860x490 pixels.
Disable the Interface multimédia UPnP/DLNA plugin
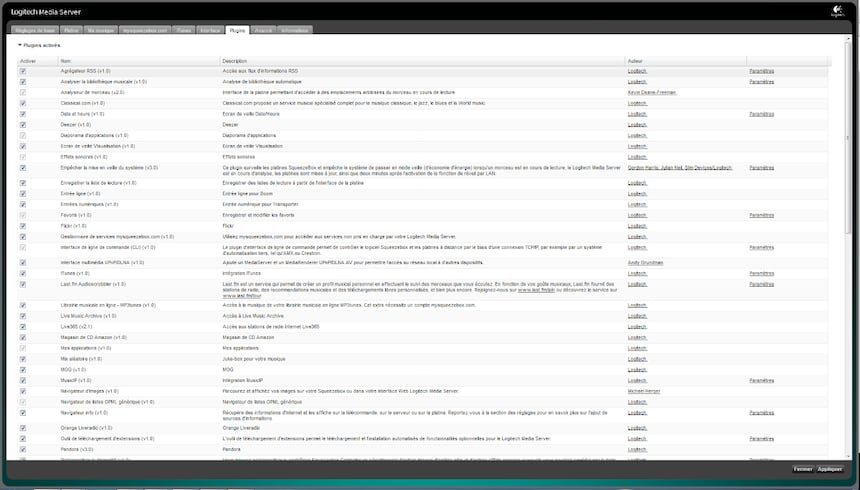[x=23, y=263]
